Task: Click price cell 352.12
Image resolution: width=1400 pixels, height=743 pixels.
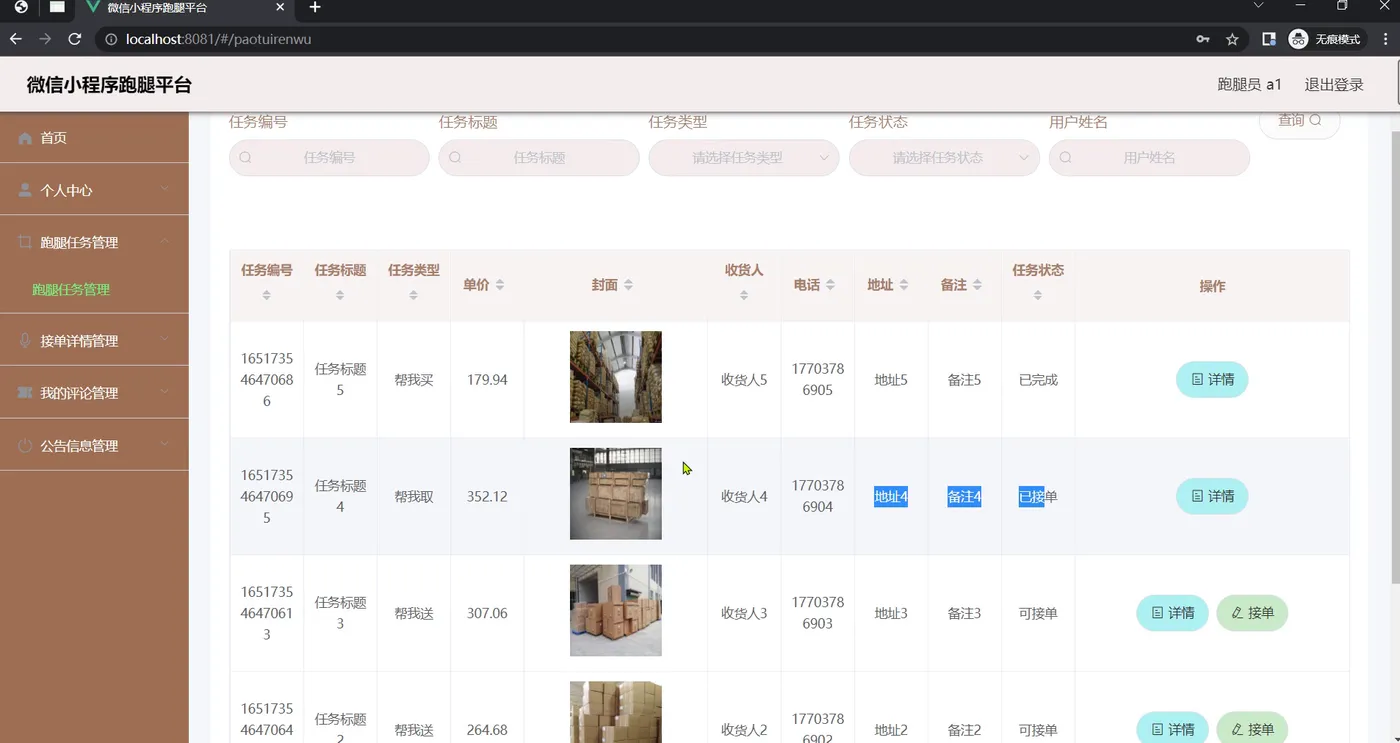Action: pyautogui.click(x=487, y=496)
